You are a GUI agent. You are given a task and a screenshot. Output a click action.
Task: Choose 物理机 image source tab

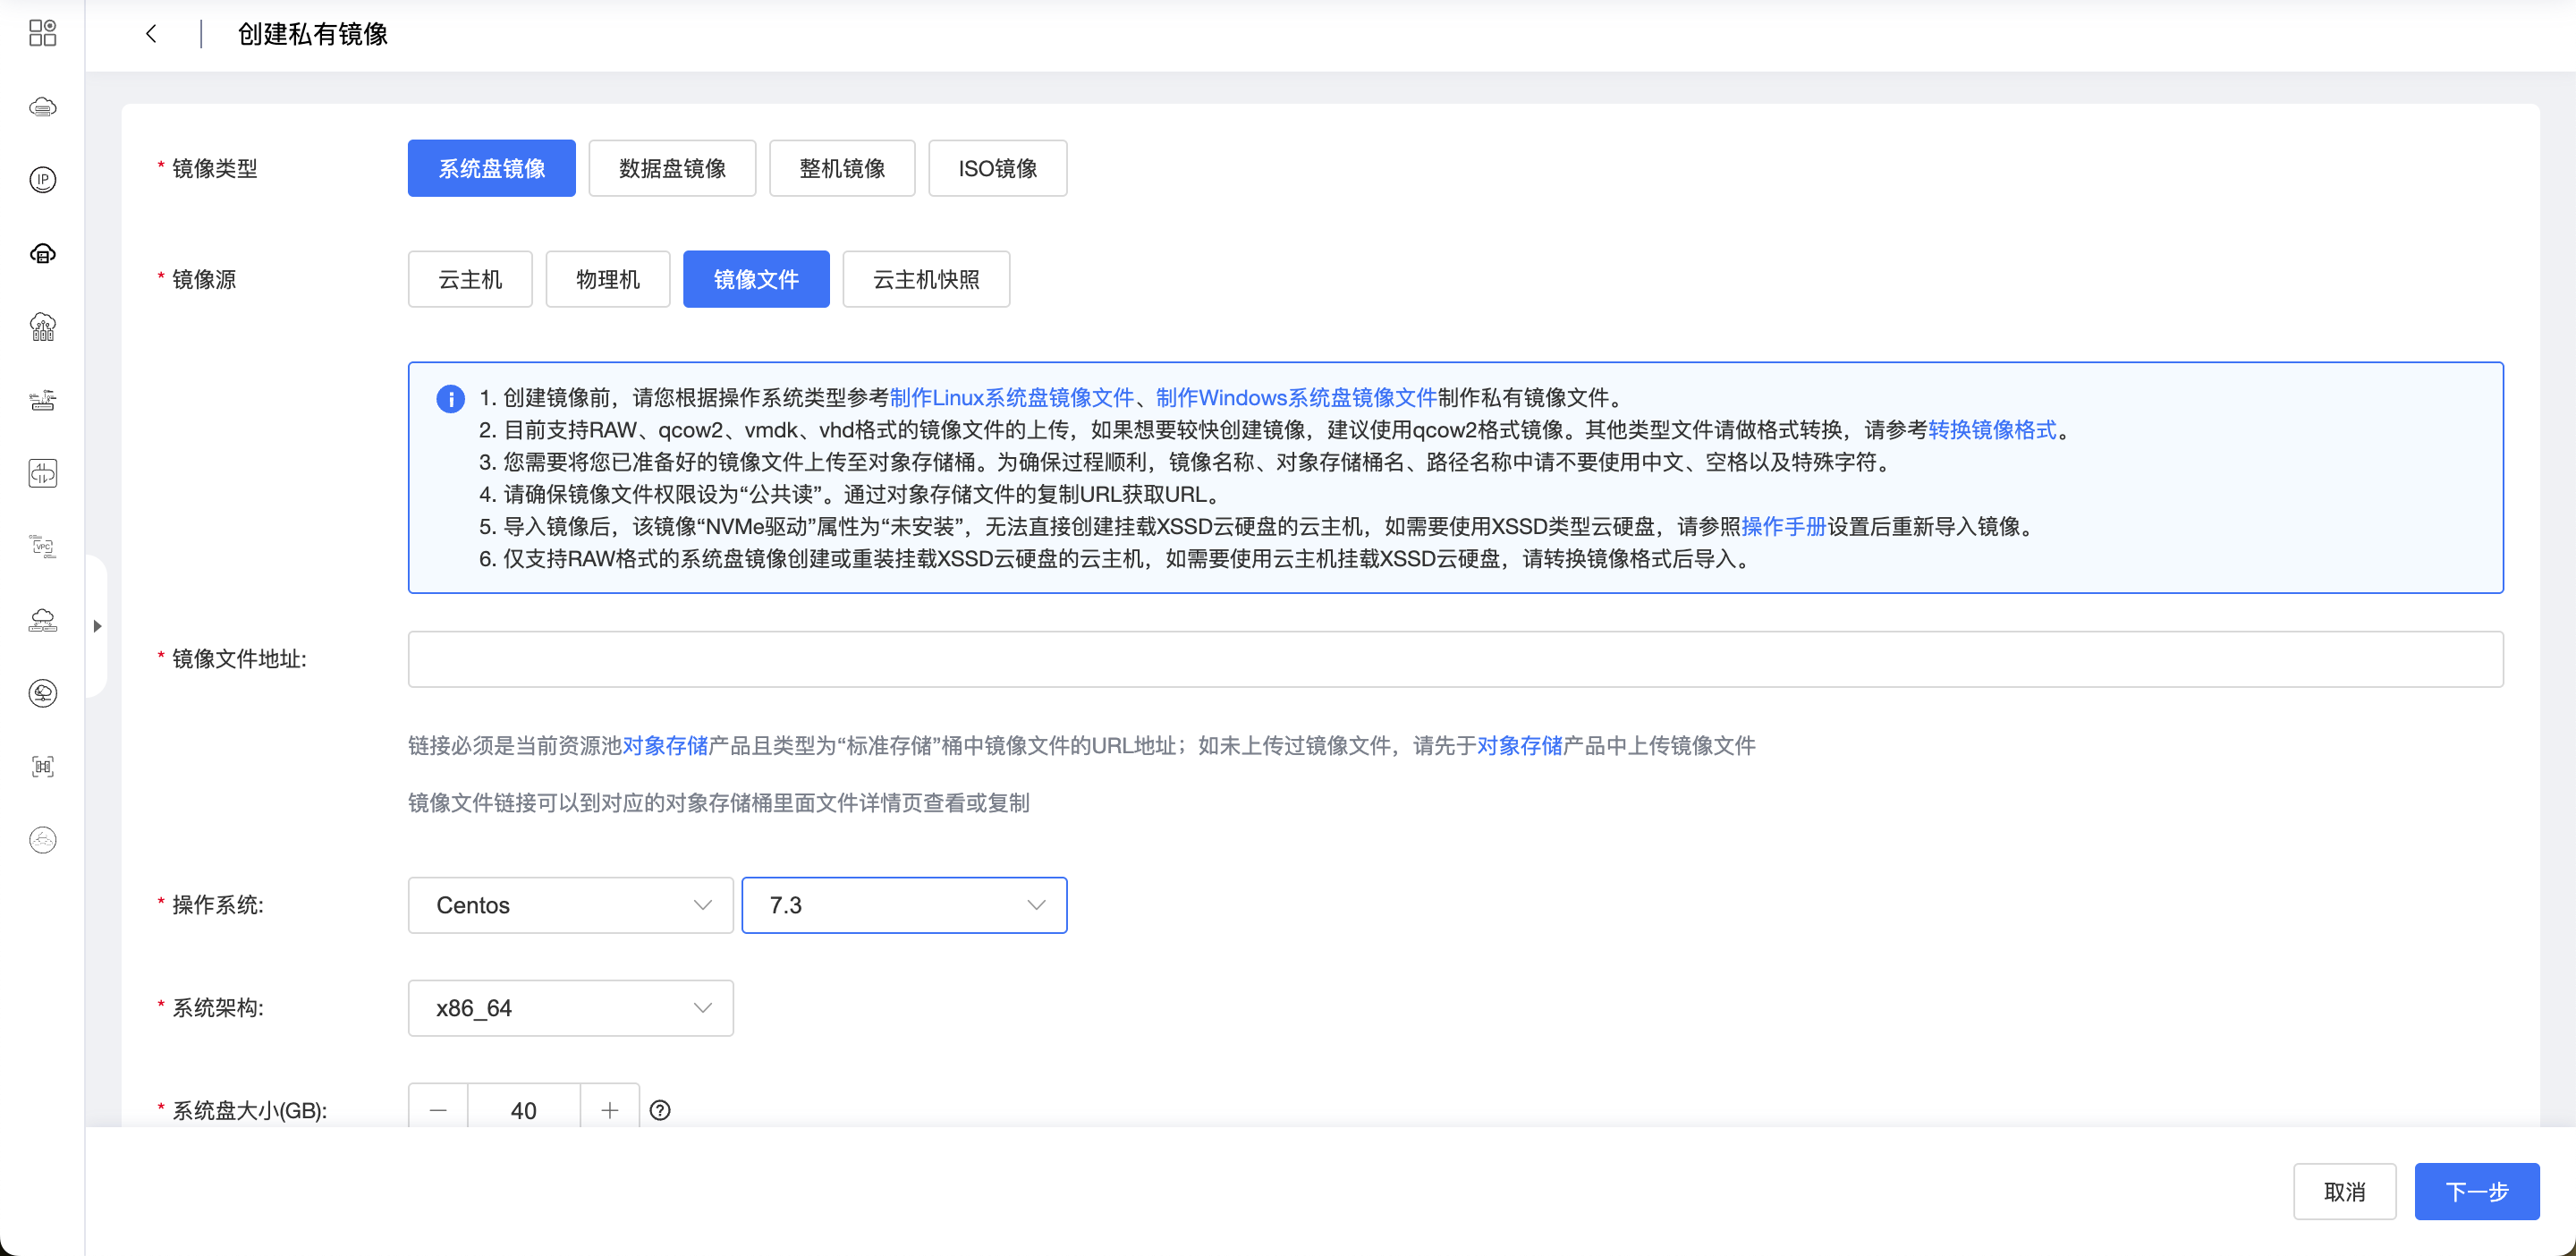click(607, 279)
